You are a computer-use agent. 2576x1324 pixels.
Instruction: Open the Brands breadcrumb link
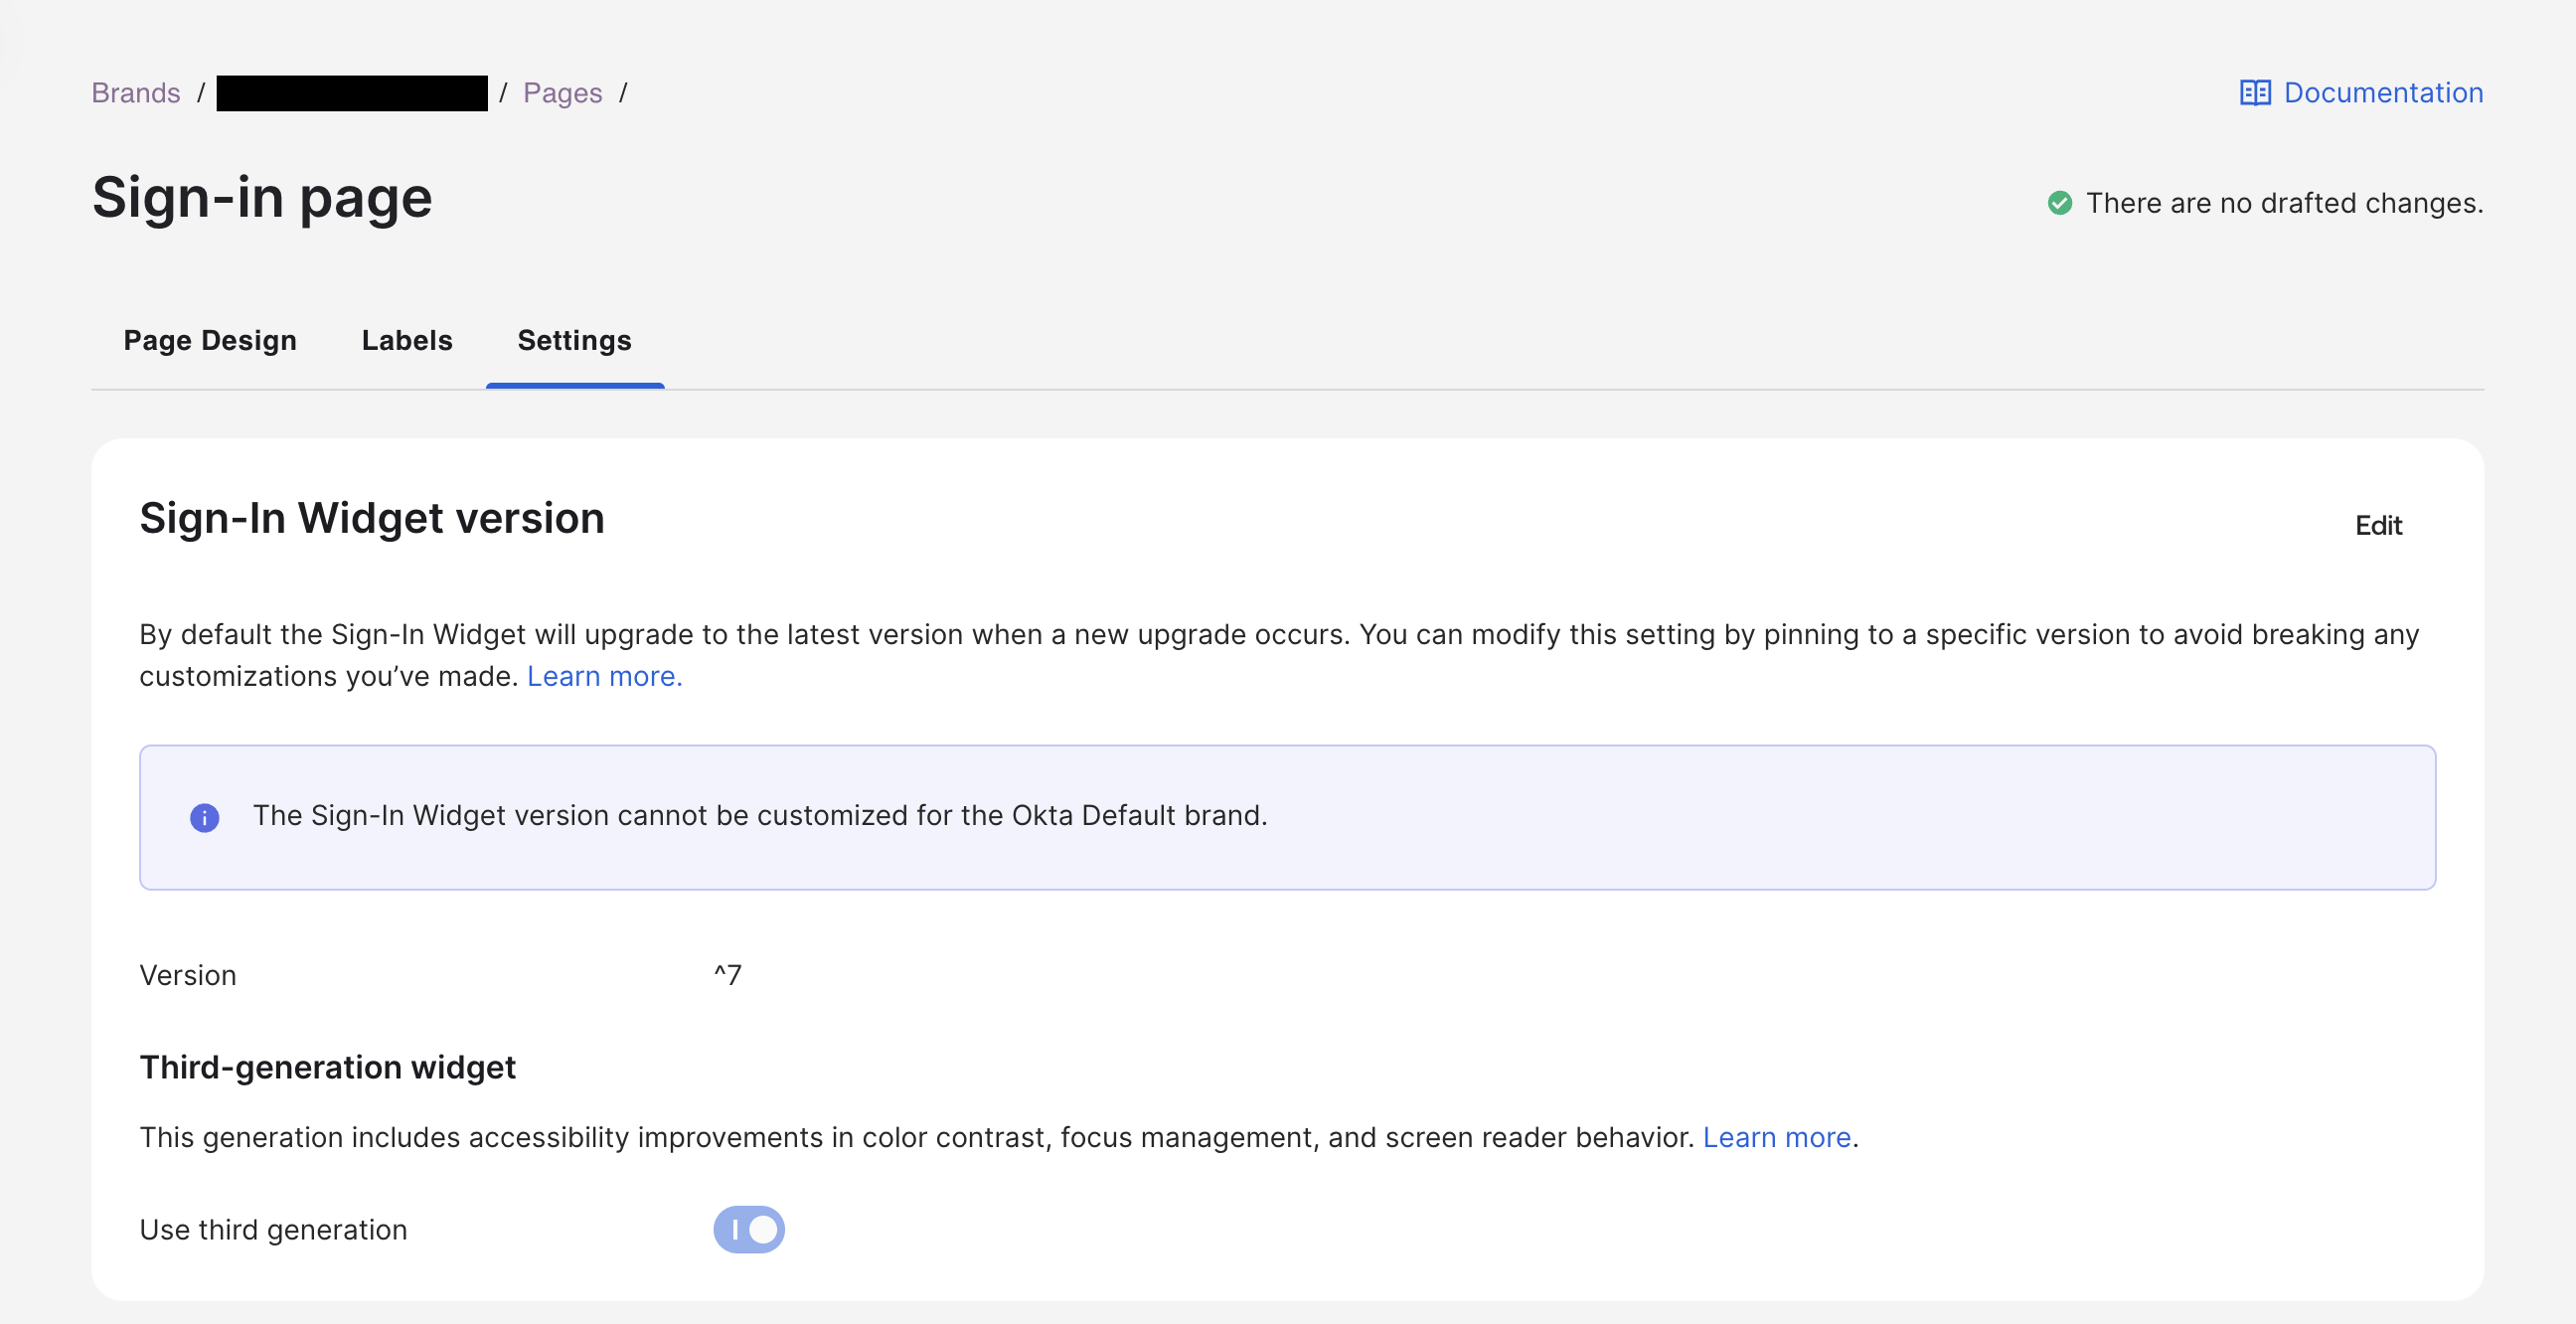click(136, 93)
